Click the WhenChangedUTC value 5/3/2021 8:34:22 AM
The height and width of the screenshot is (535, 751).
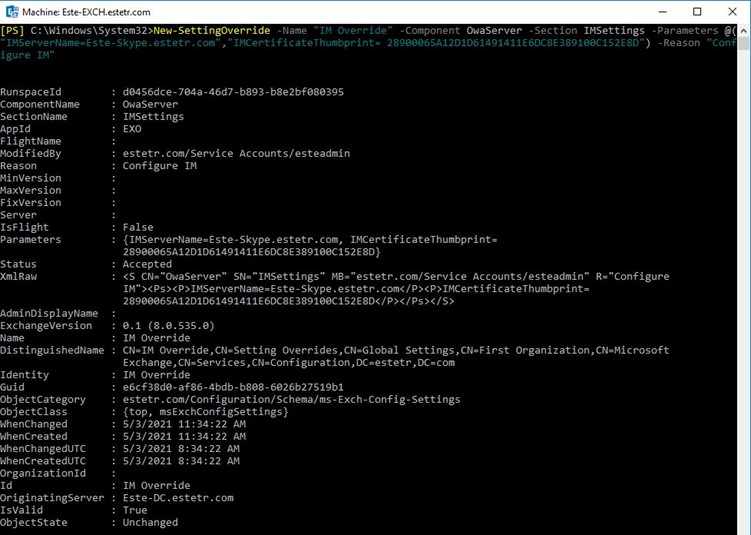(181, 449)
